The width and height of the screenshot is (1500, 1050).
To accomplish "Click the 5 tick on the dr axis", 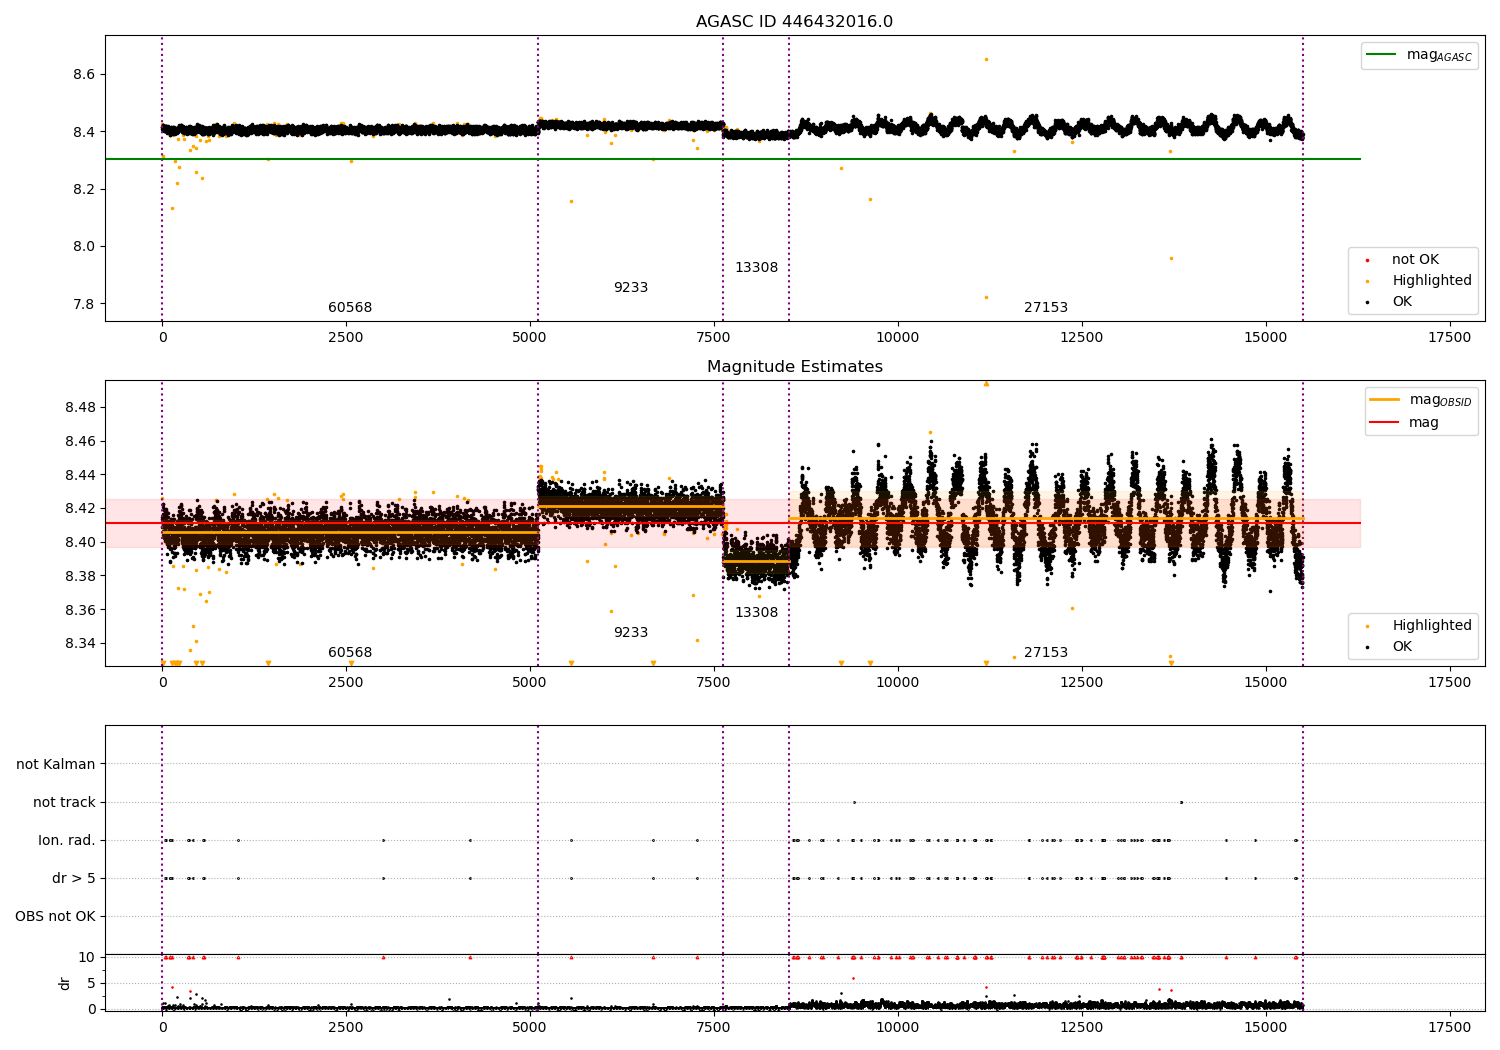I will (x=91, y=983).
